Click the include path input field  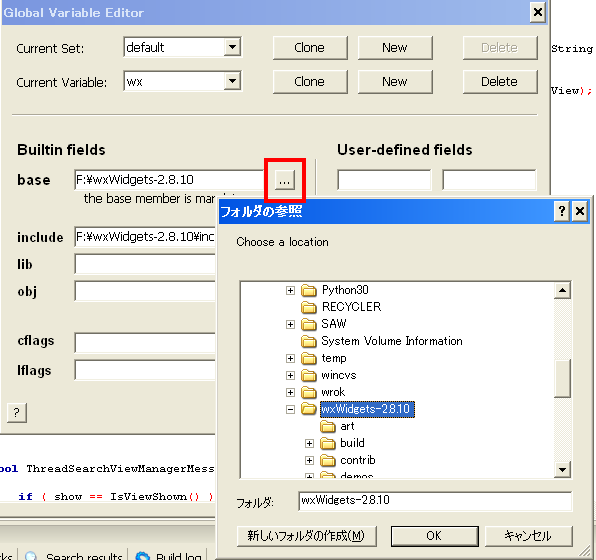(145, 237)
